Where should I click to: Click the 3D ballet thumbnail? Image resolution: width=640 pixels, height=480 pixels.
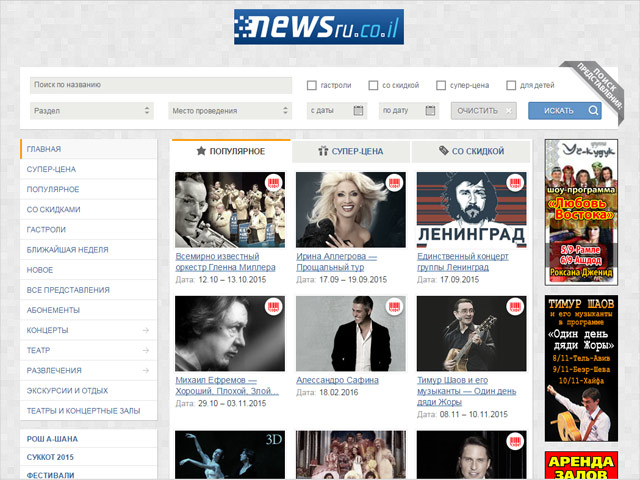pyautogui.click(x=230, y=455)
